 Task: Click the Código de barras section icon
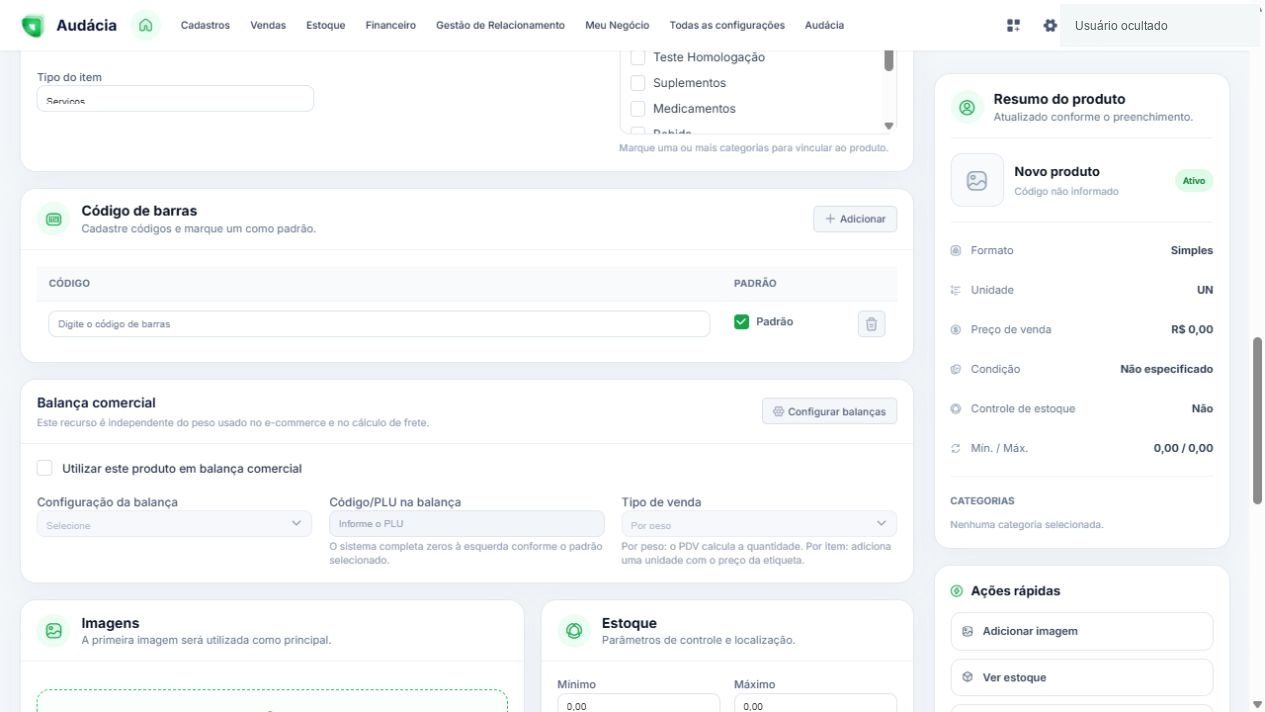point(54,219)
